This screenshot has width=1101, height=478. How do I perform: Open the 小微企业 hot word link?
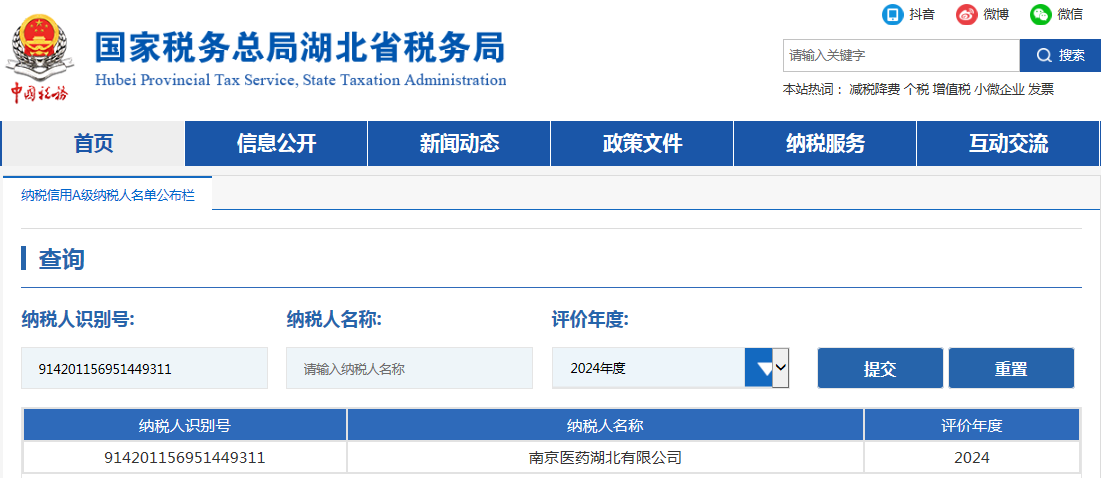[x=999, y=89]
